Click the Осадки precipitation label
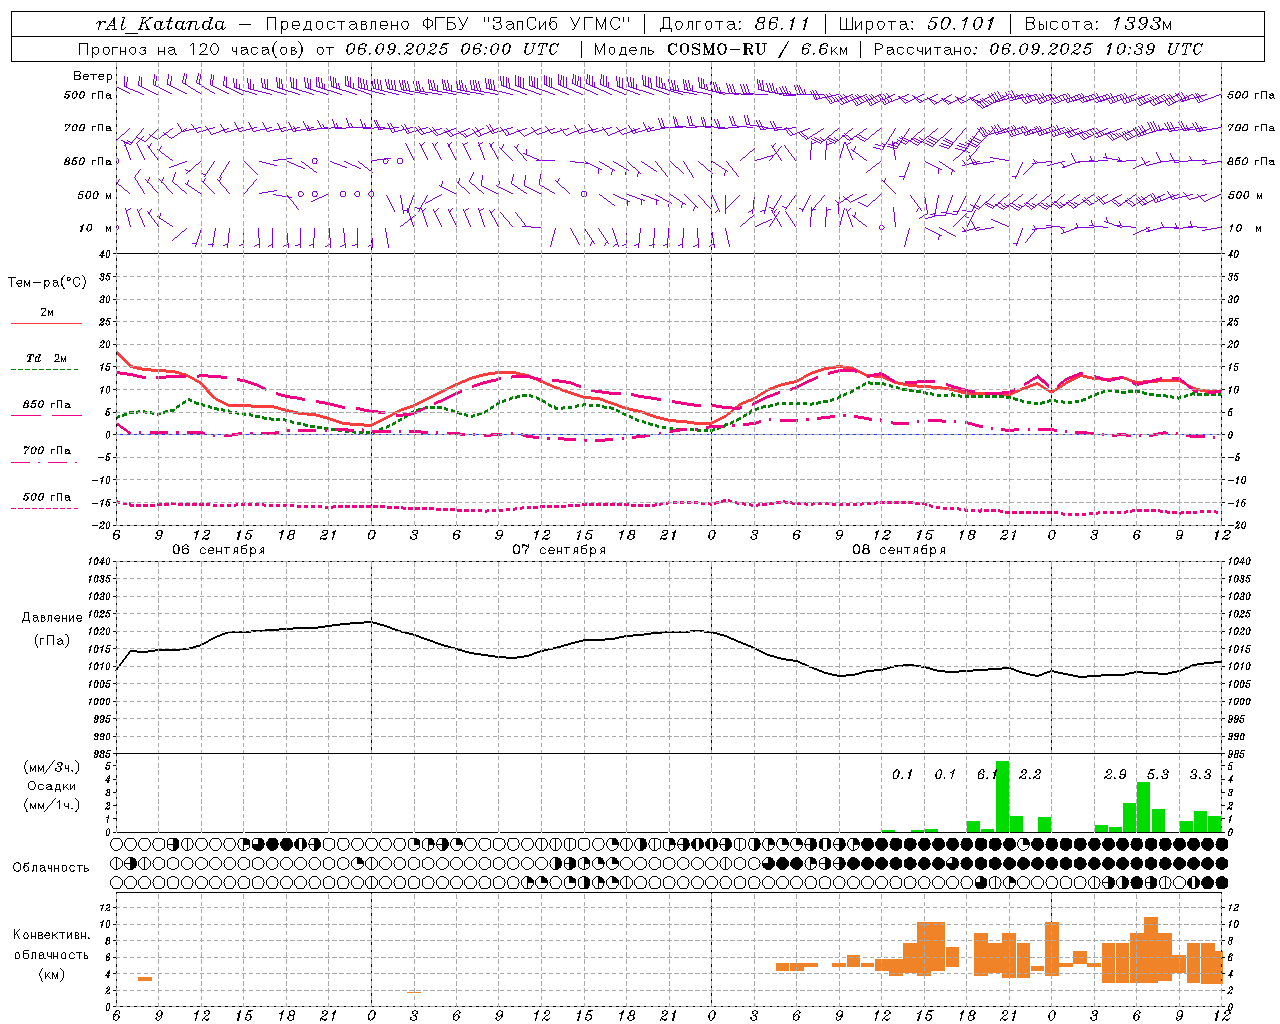This screenshot has width=1280, height=1024. point(52,786)
